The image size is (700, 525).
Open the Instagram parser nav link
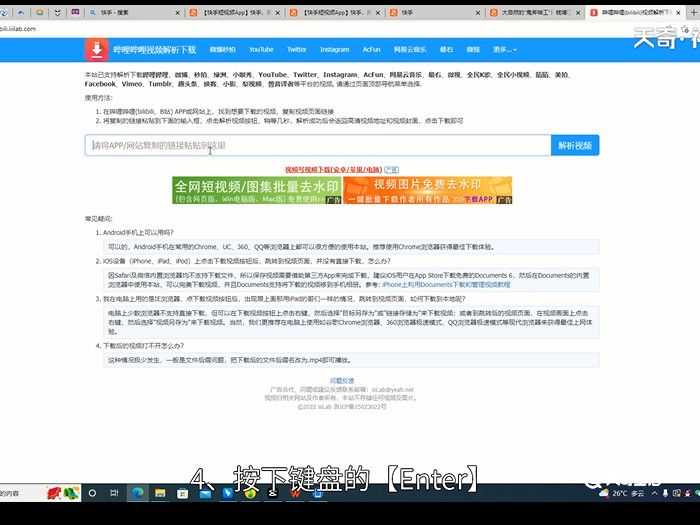(334, 50)
